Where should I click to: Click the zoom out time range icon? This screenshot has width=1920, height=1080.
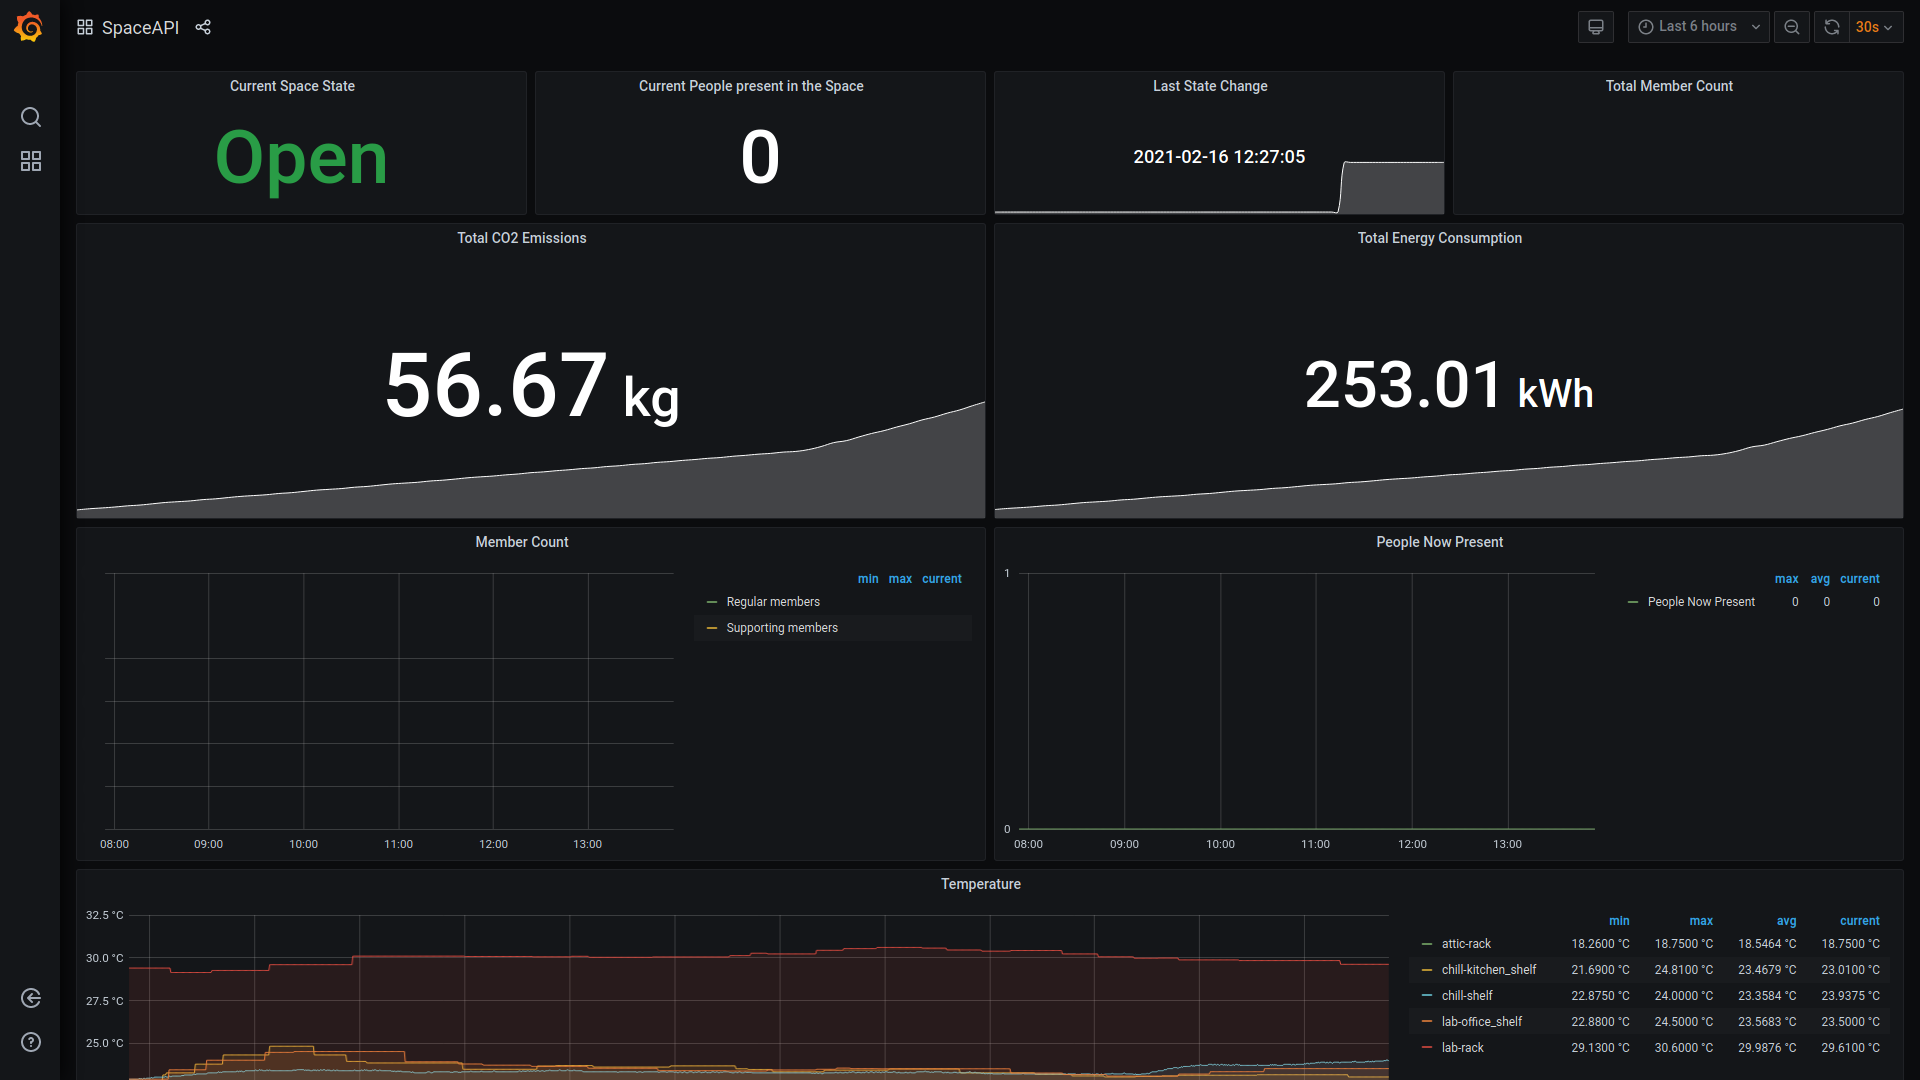click(1792, 27)
